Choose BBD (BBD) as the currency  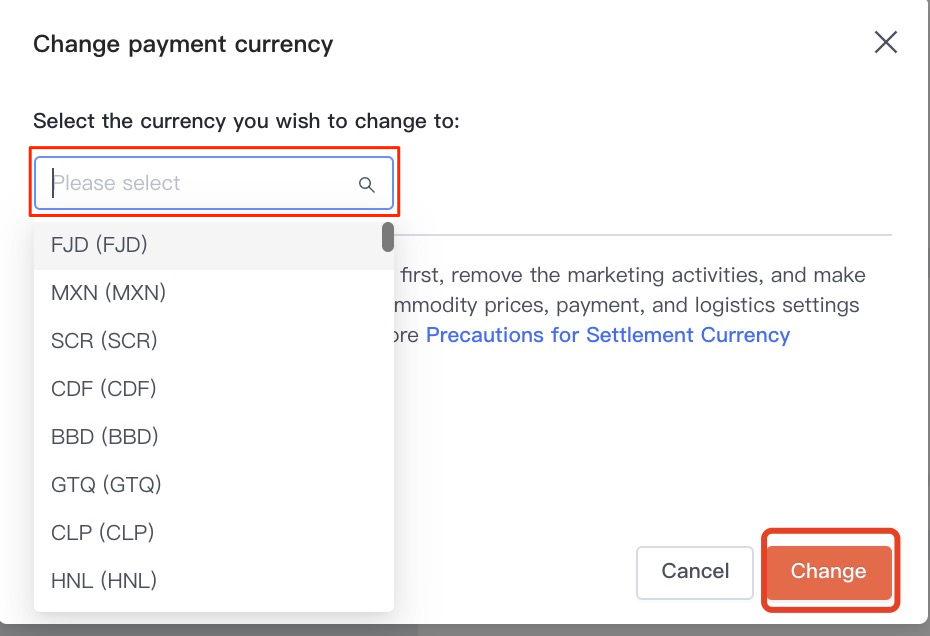coord(105,436)
